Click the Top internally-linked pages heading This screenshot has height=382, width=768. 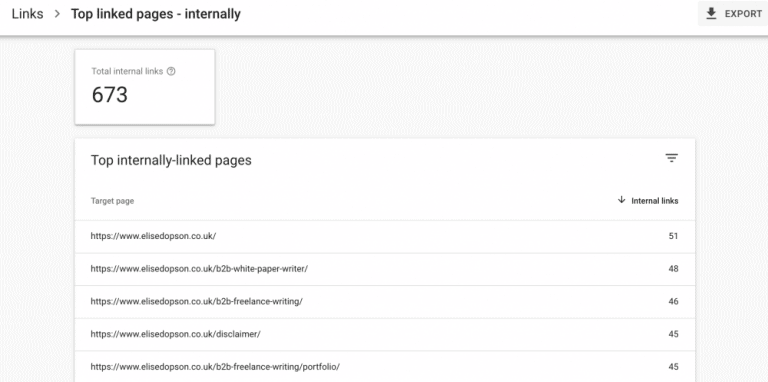click(x=171, y=160)
